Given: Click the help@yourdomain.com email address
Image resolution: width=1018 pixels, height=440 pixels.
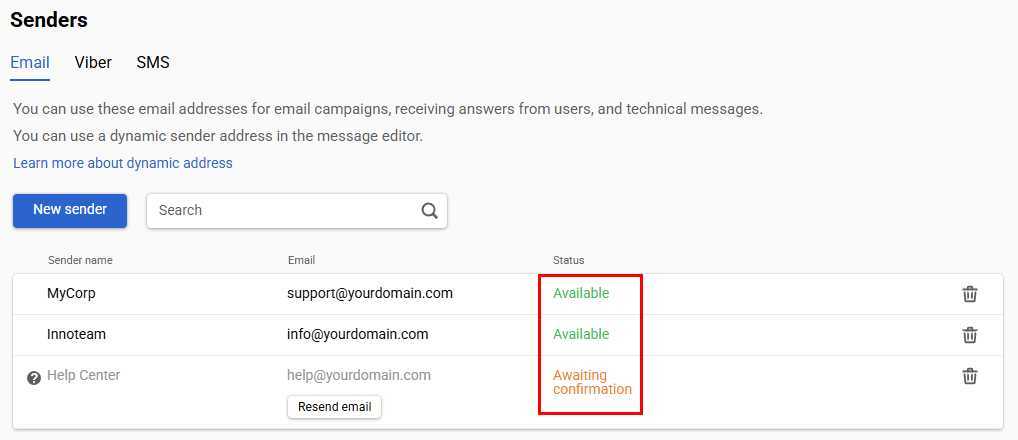Looking at the screenshot, I should (x=359, y=375).
